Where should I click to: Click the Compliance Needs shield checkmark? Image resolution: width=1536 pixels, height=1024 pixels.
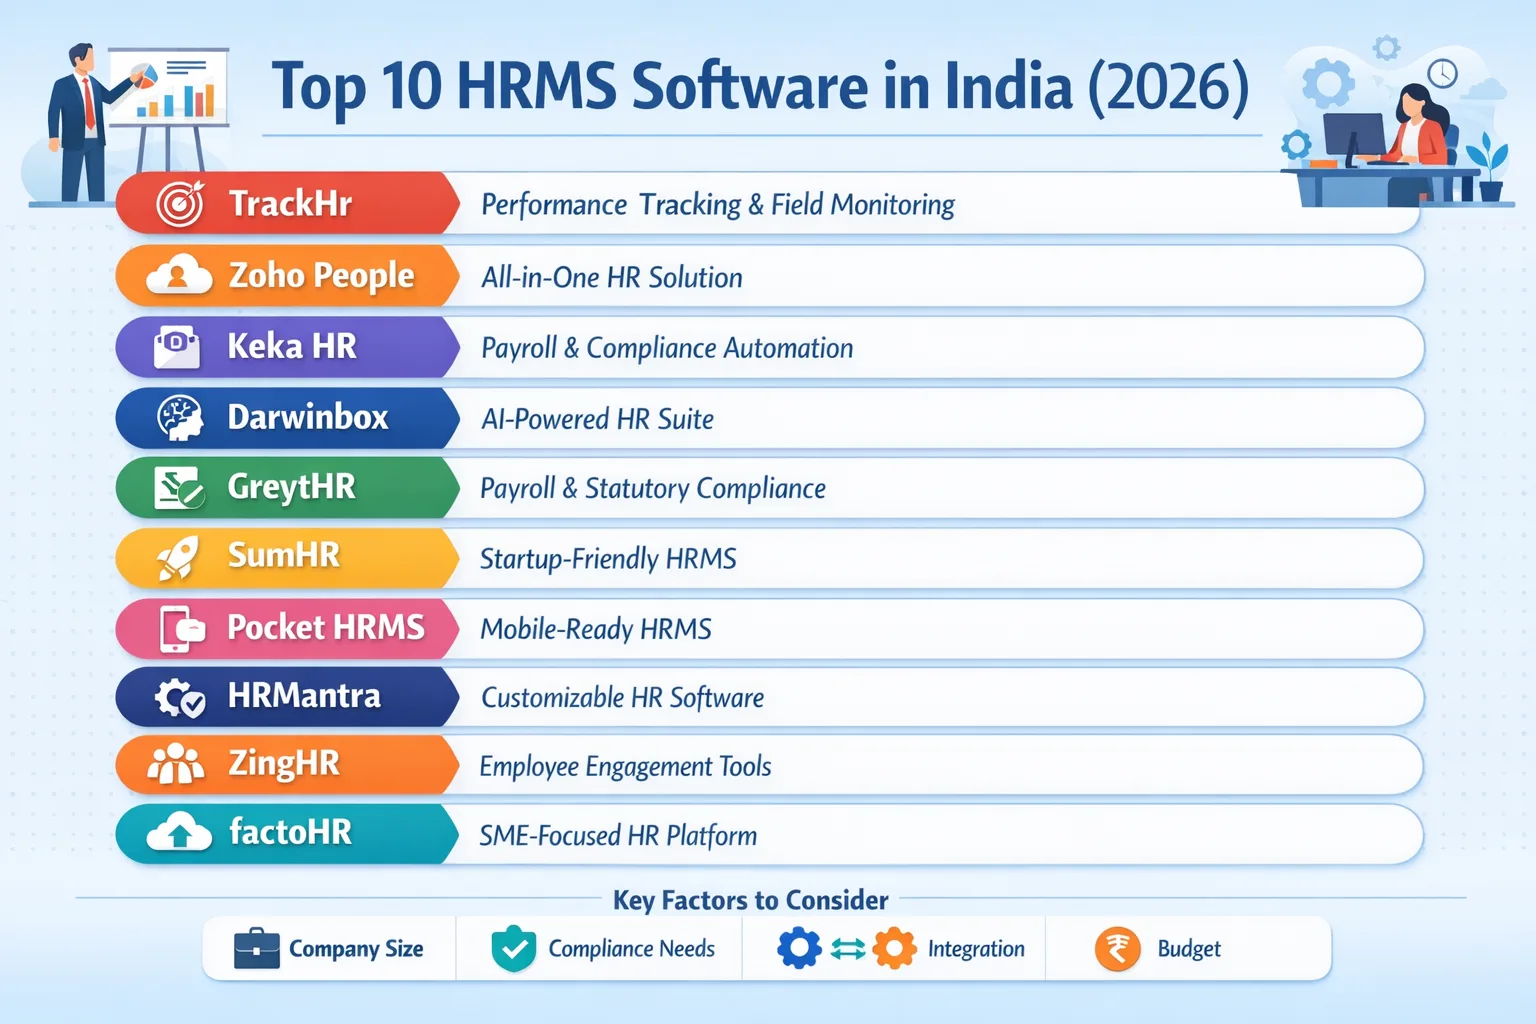click(513, 948)
